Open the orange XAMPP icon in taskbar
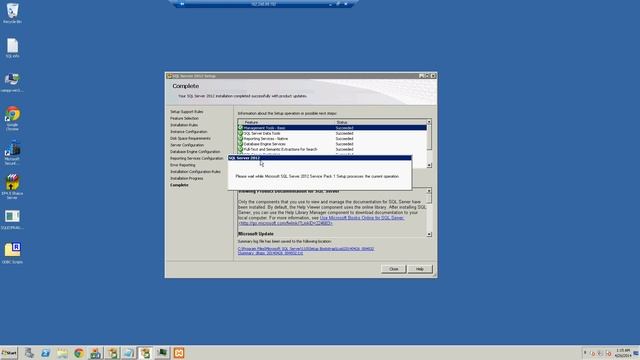 (179, 353)
